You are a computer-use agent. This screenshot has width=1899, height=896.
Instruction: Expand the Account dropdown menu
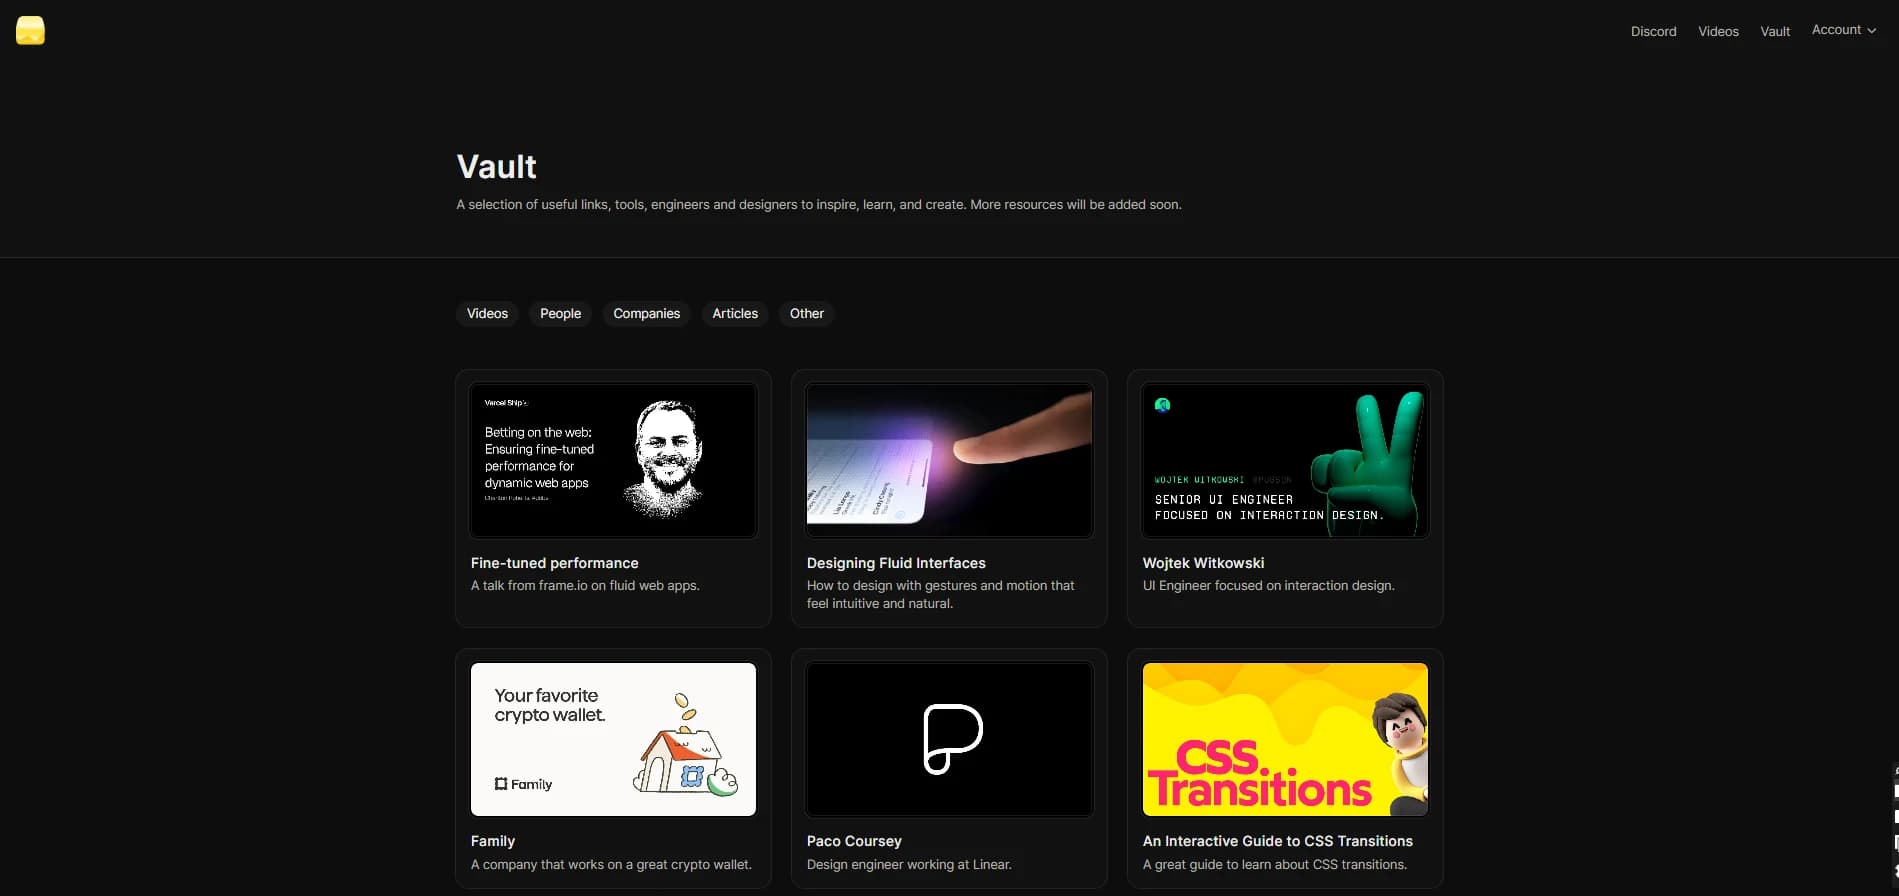(1843, 30)
